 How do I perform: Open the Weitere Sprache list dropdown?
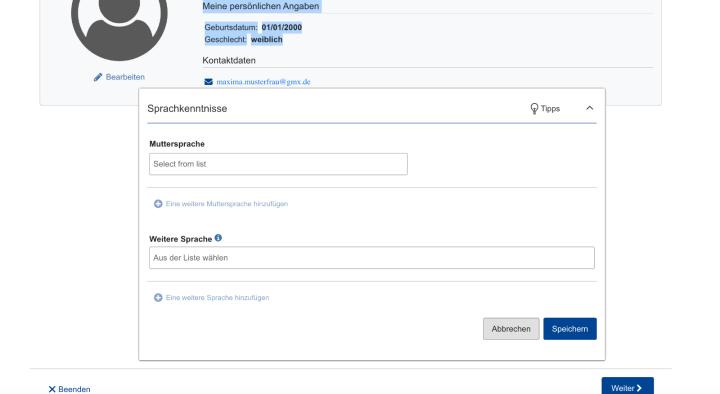[x=371, y=258]
